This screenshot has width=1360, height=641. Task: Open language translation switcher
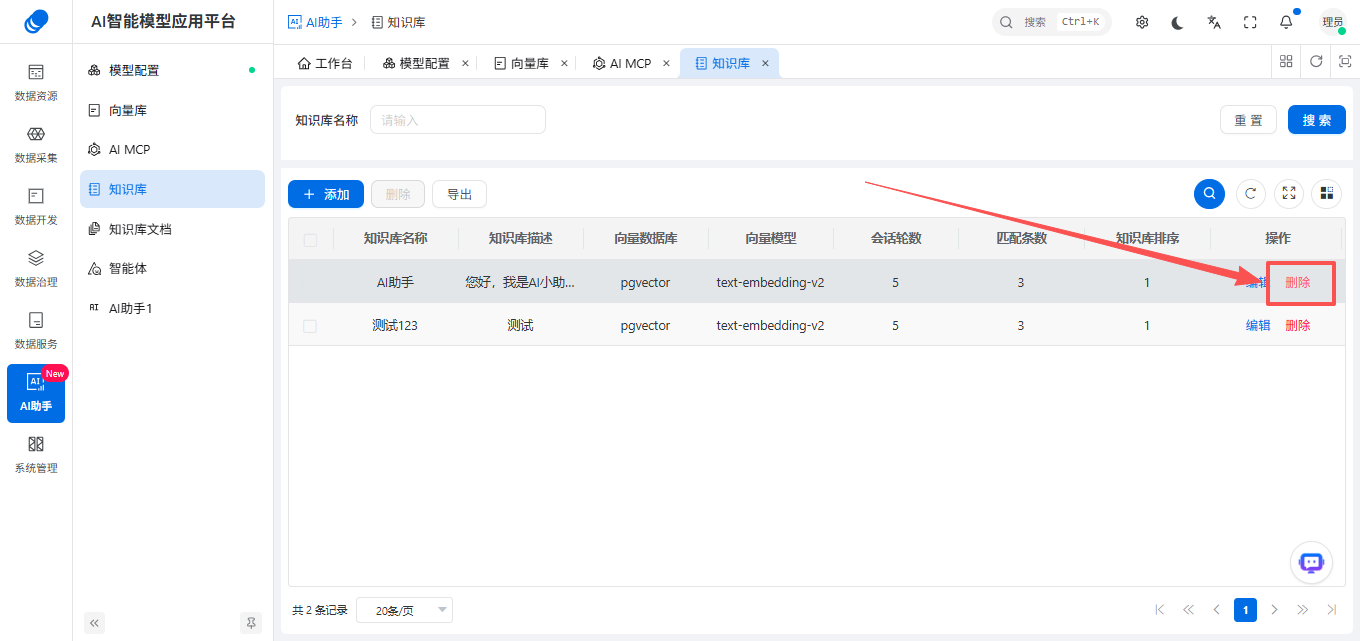[x=1214, y=22]
